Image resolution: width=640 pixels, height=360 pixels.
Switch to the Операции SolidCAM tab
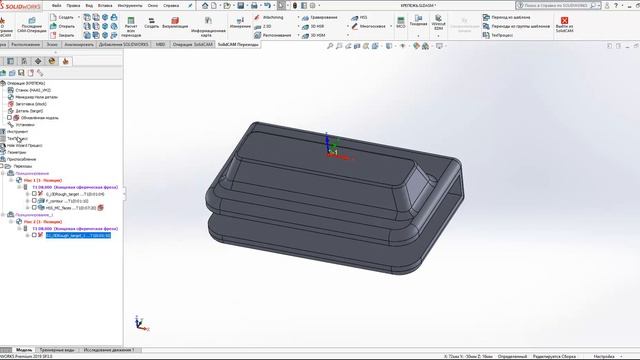pos(193,44)
